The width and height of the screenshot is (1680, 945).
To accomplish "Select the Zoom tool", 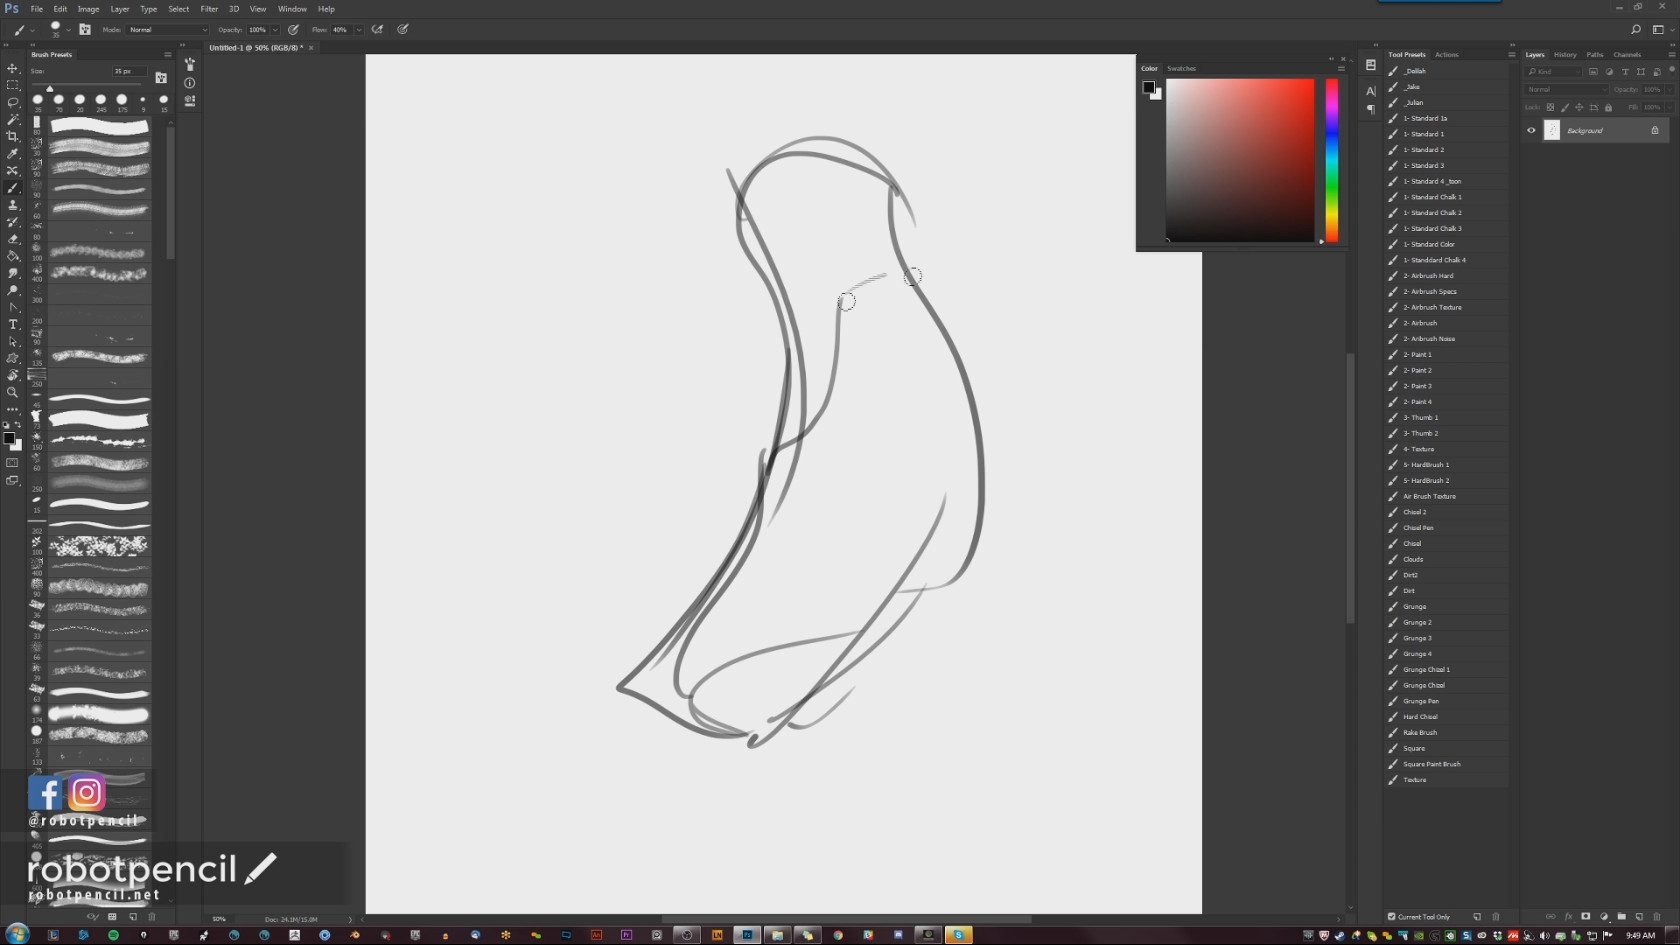I will [13, 392].
